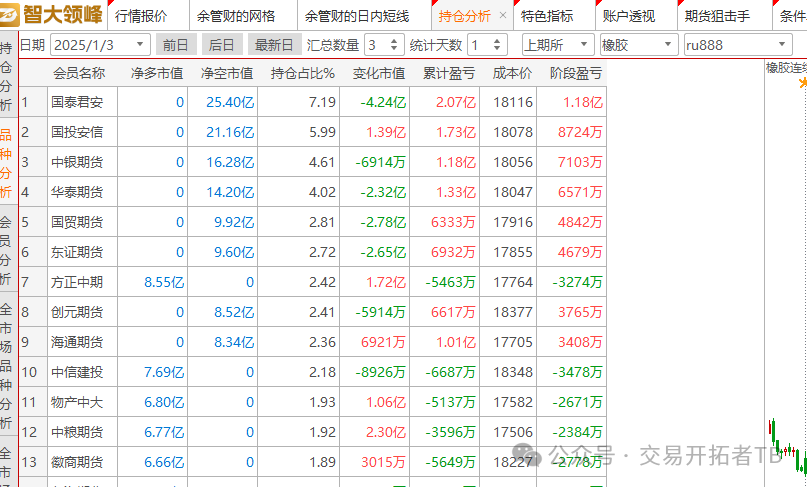
Task: Click 变化市值 value 6921万
Action: tap(383, 342)
